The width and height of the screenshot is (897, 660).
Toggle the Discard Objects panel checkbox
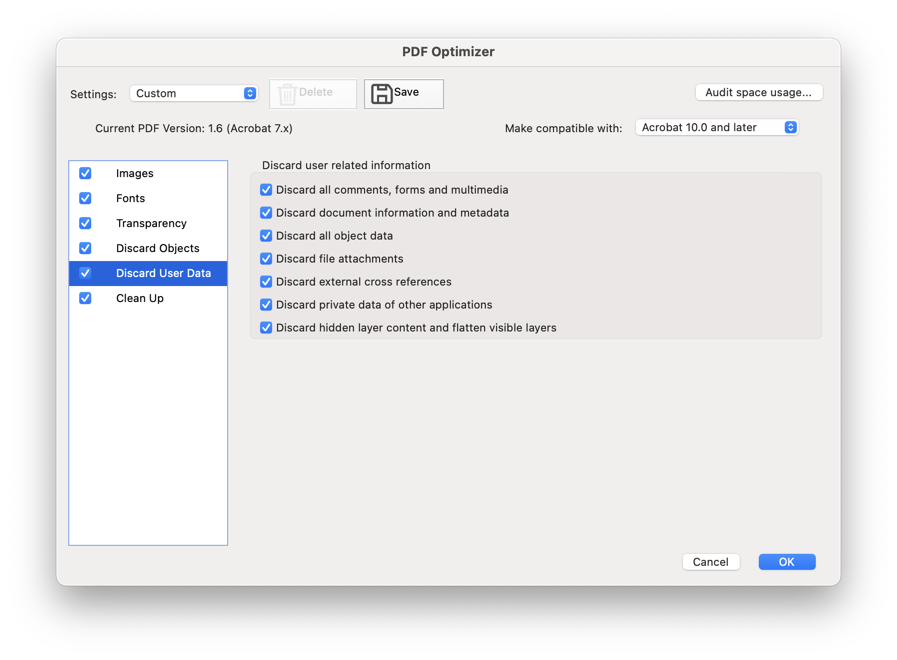(x=85, y=248)
